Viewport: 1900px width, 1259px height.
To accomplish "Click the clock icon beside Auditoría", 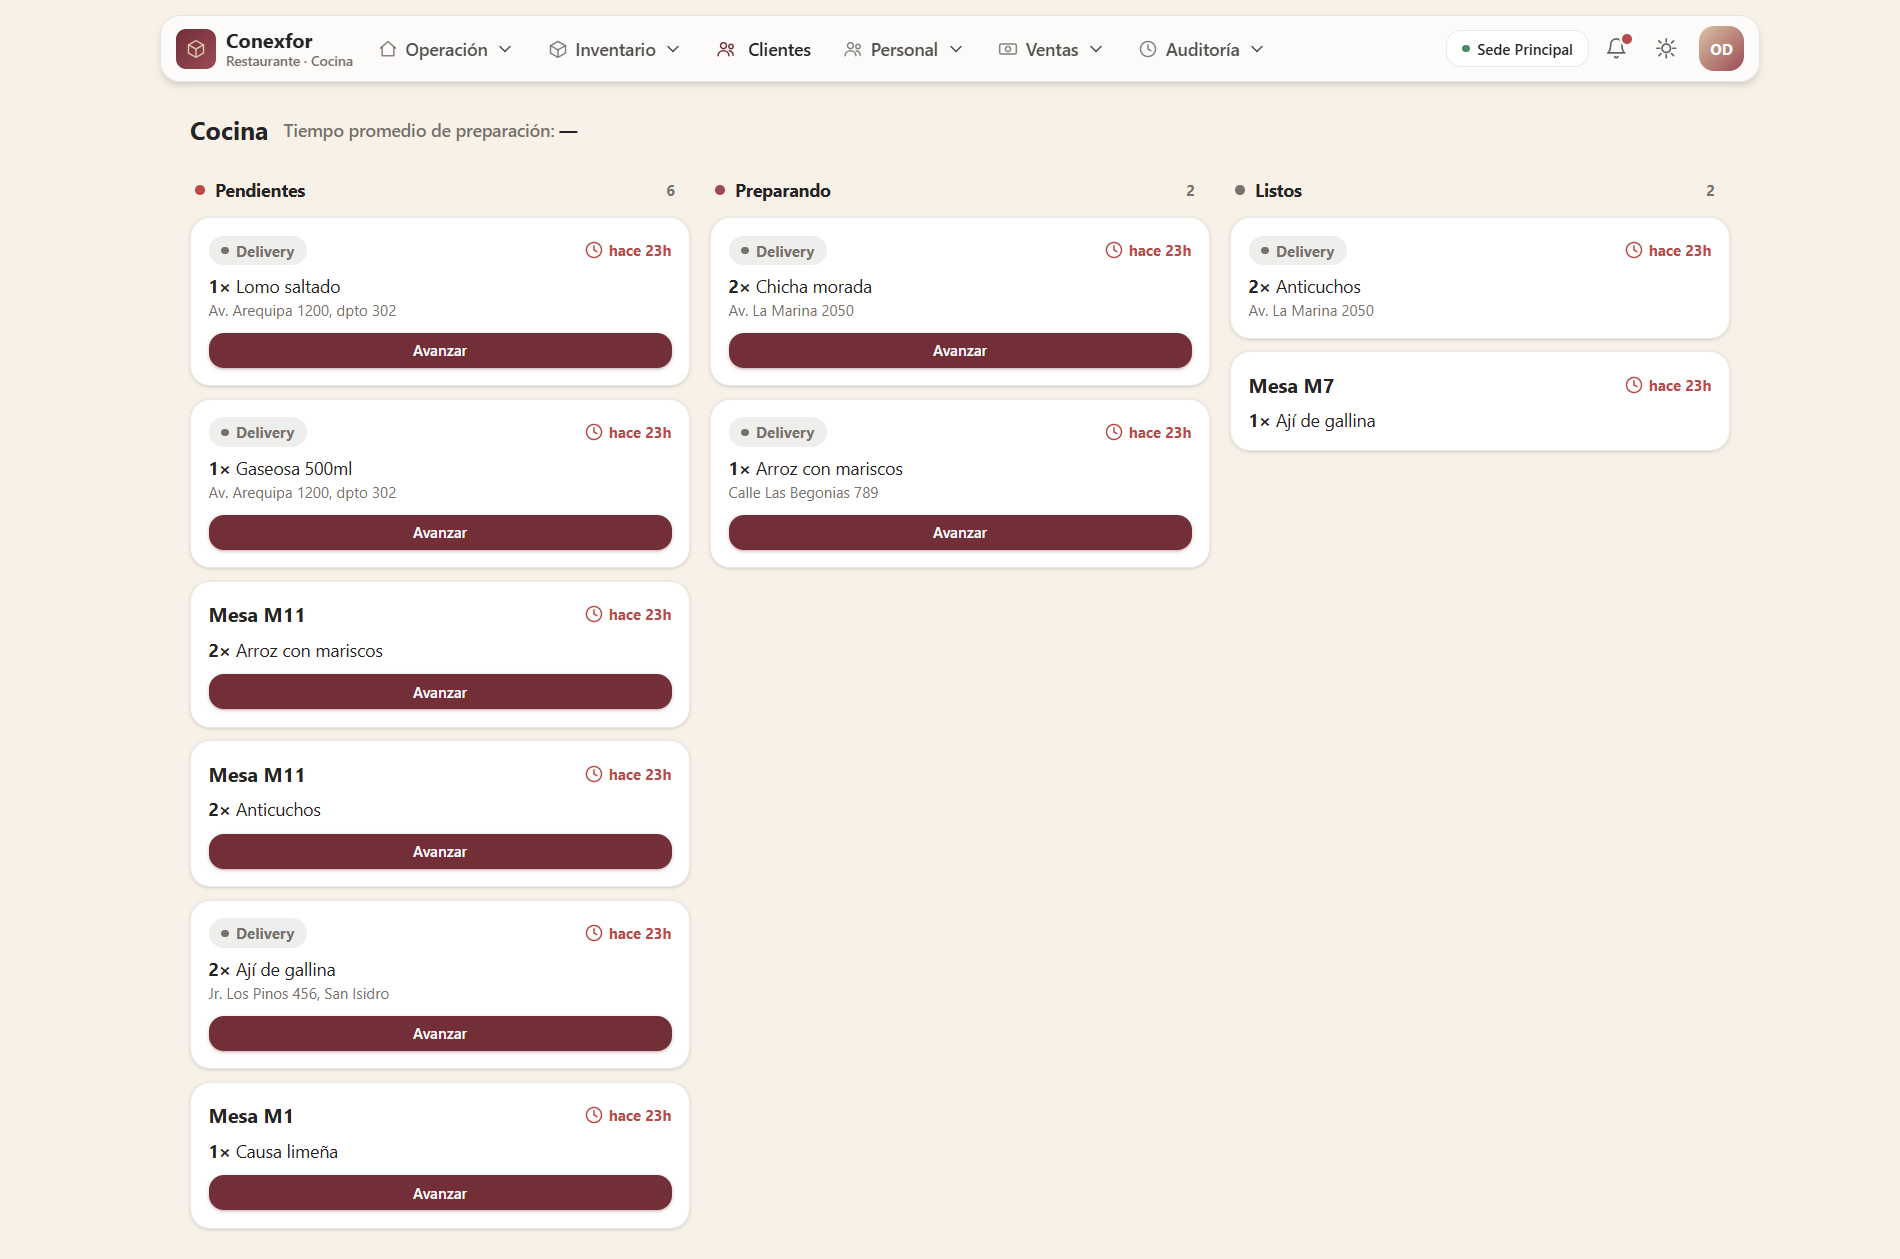I will 1148,49.
